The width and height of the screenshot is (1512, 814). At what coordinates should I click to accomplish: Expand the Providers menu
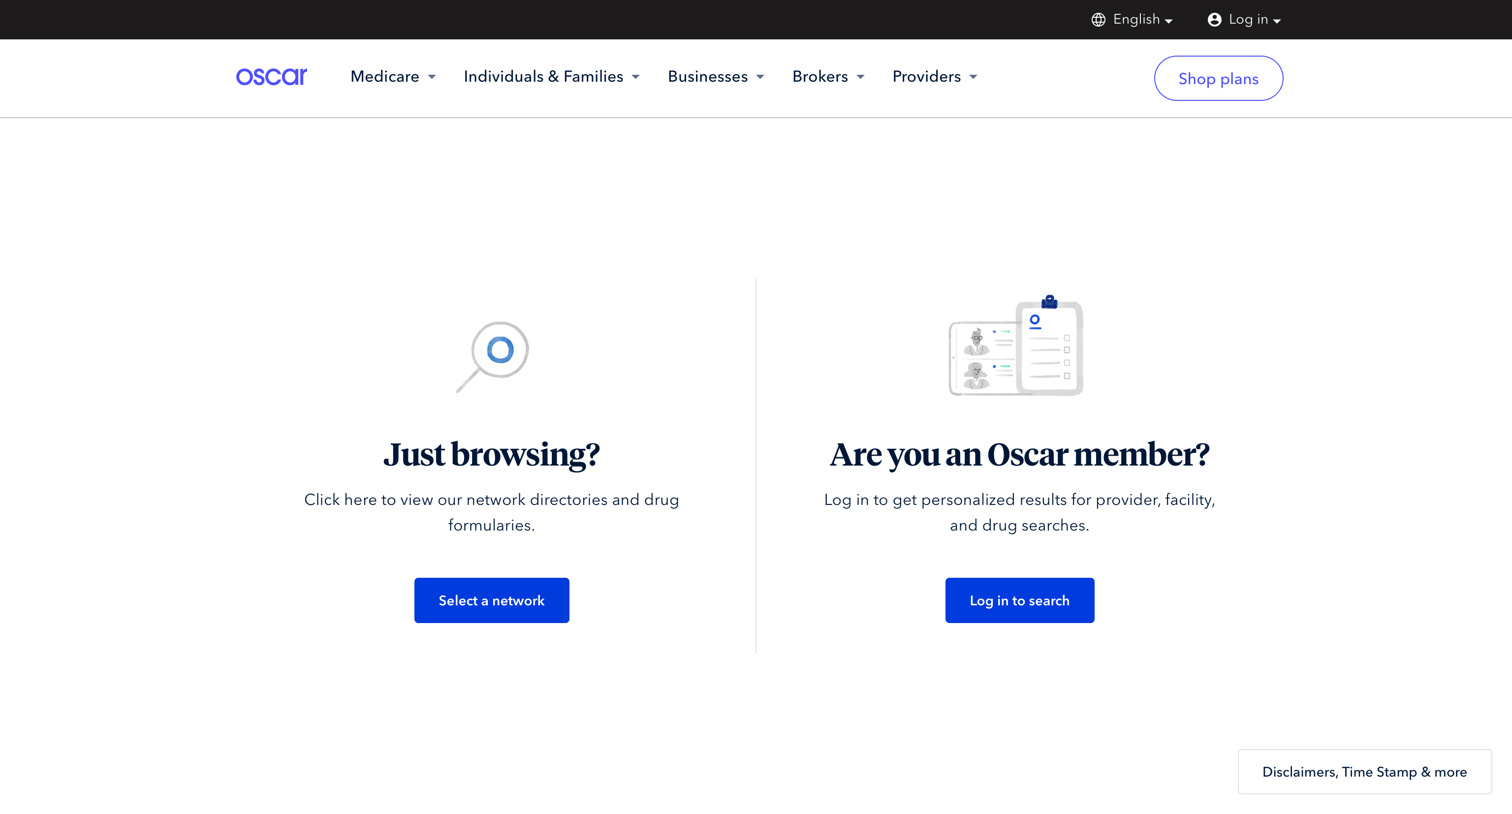935,77
